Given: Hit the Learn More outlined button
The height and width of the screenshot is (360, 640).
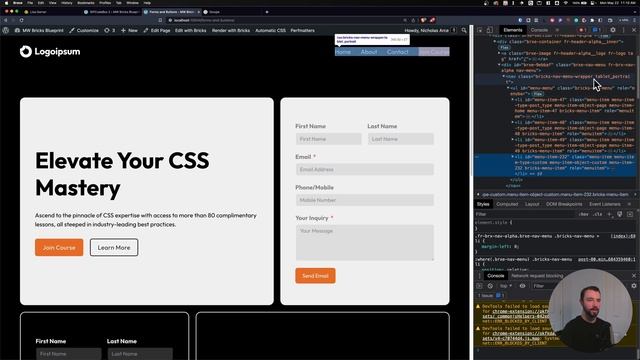Looking at the screenshot, I should [x=114, y=247].
